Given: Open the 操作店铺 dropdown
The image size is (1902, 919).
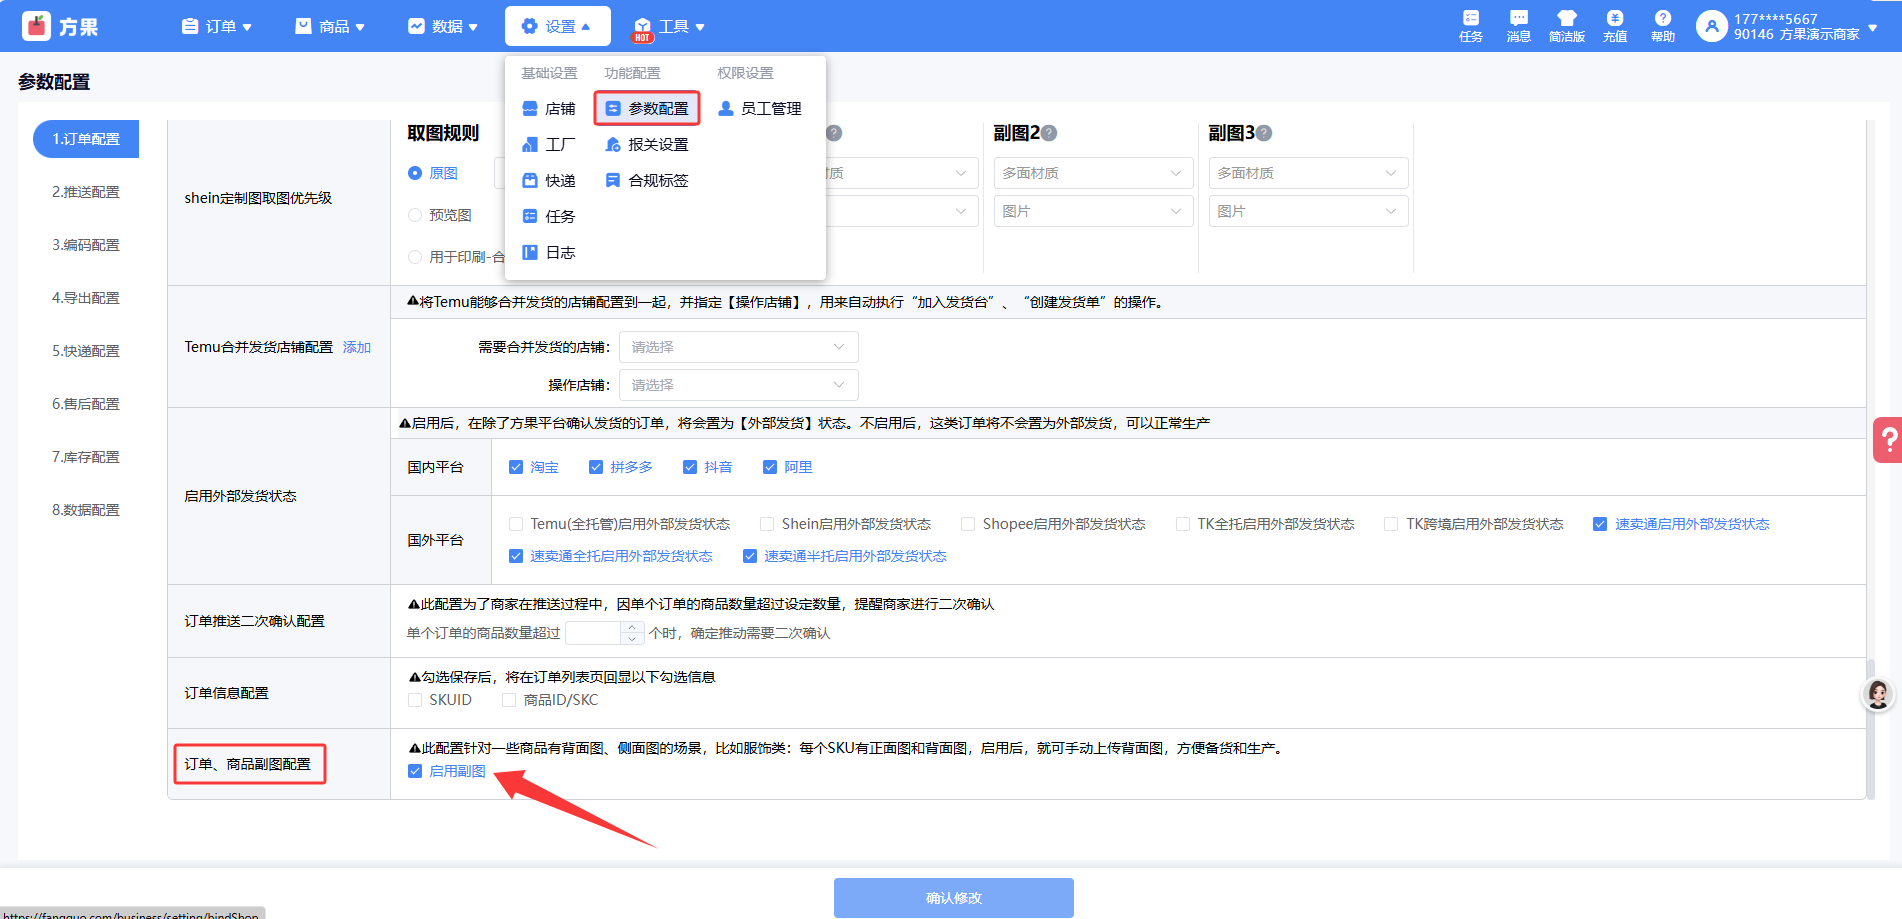Looking at the screenshot, I should coord(738,385).
